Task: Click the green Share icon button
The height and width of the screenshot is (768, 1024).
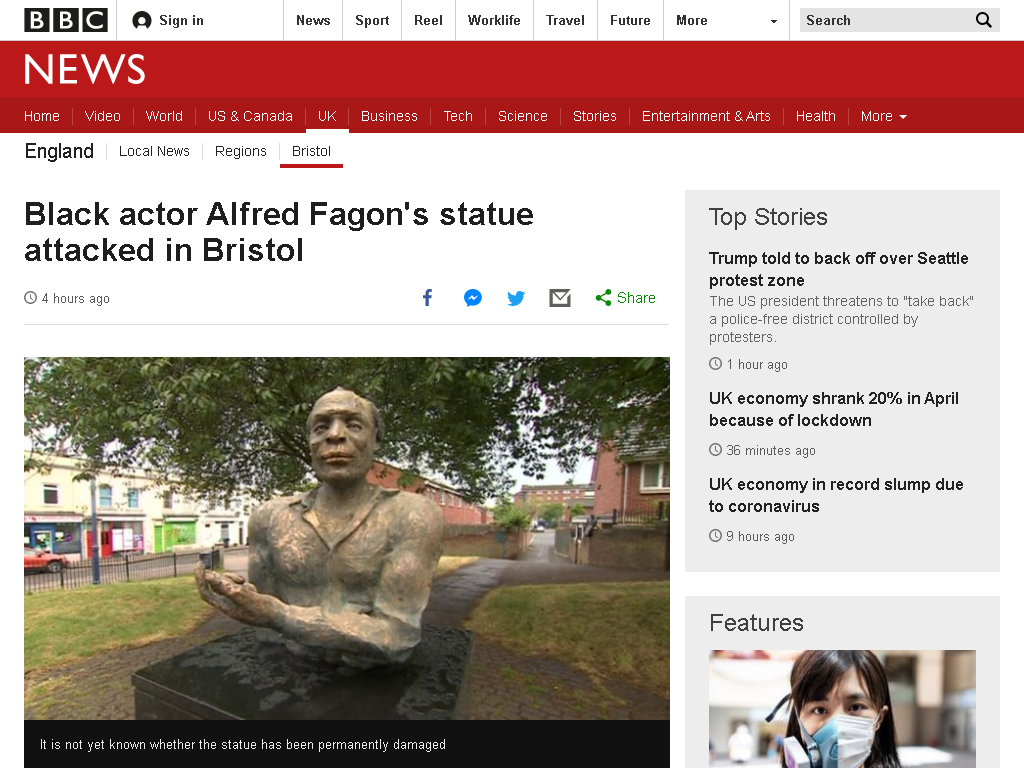Action: (x=625, y=298)
